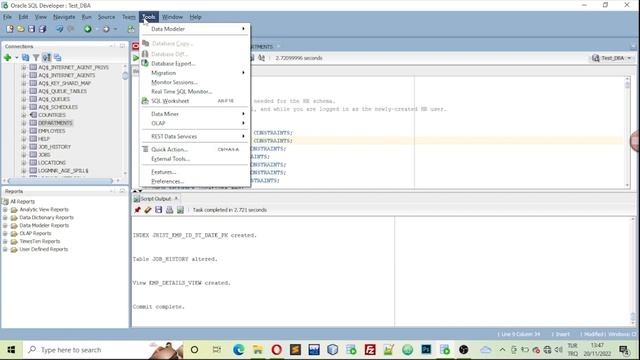The image size is (640, 360).
Task: Select TimesTen Reports folder
Action: [x=40, y=241]
